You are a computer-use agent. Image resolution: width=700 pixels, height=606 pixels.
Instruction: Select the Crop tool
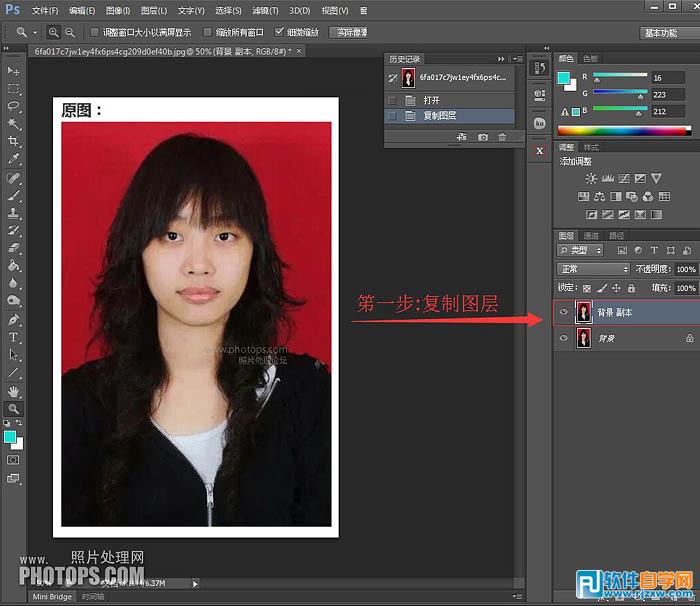click(x=14, y=141)
